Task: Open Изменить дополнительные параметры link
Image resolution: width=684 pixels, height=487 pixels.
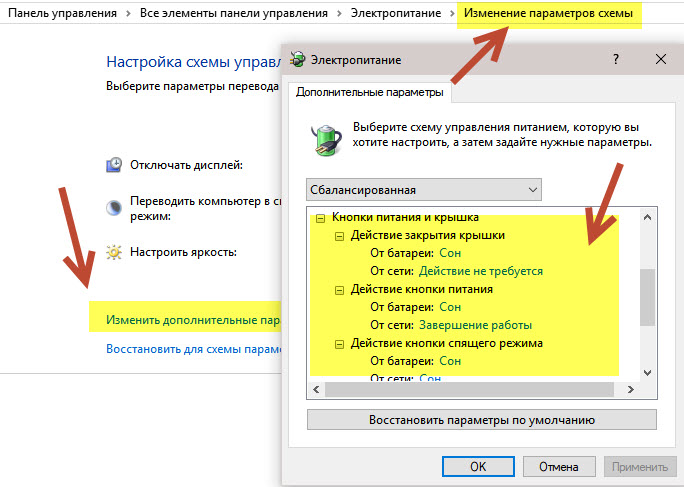Action: [x=193, y=320]
